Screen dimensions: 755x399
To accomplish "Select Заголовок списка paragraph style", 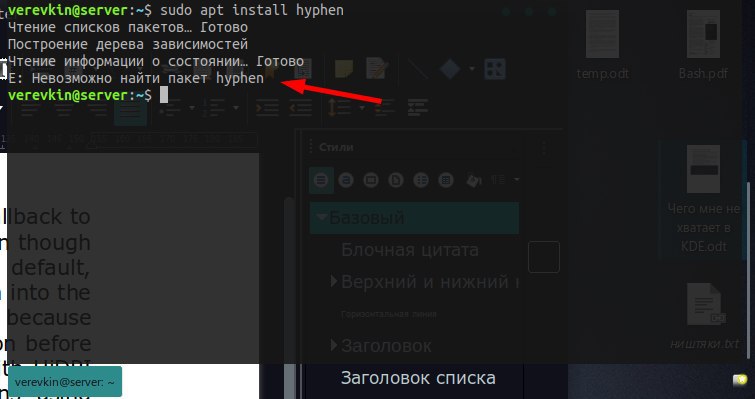I will point(418,378).
